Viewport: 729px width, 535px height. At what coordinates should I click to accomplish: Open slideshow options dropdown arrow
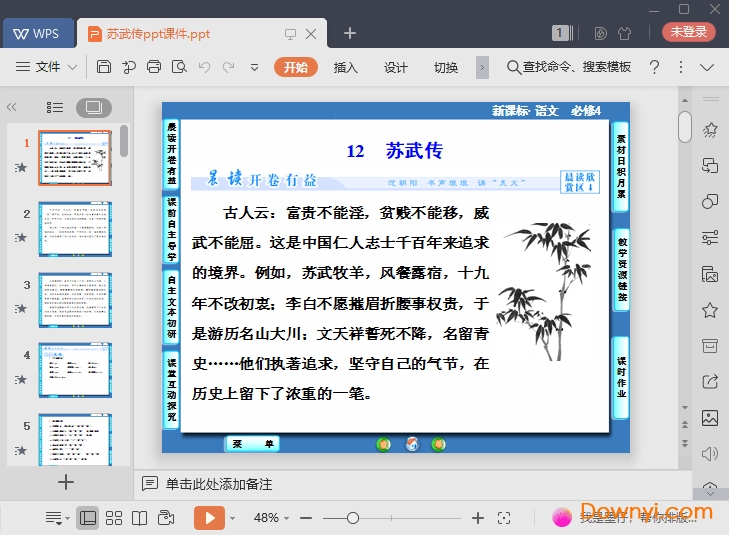[232, 518]
